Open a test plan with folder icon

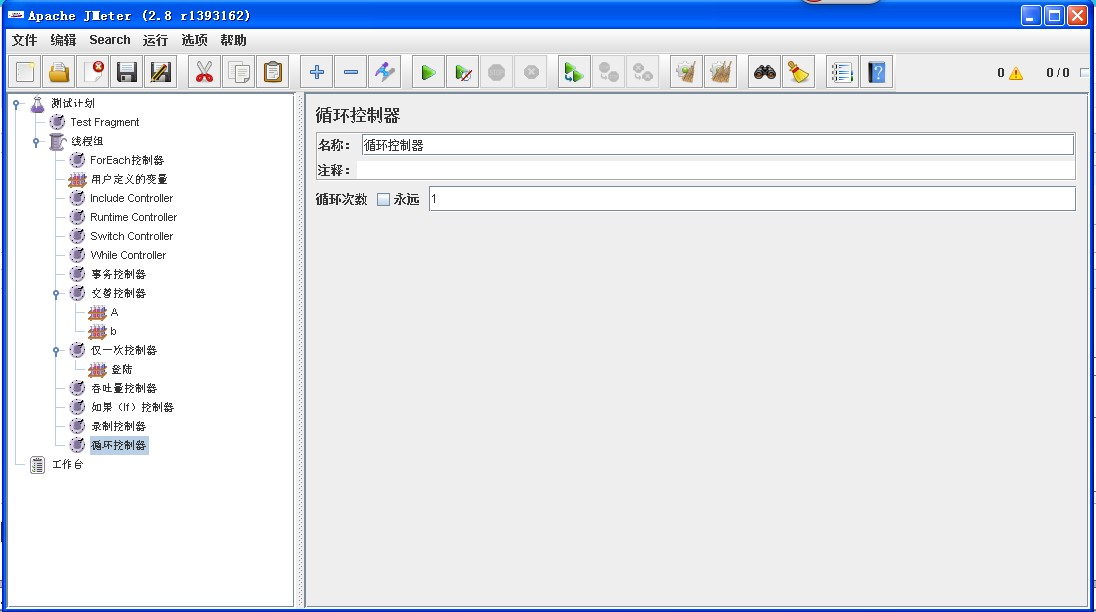[x=59, y=72]
